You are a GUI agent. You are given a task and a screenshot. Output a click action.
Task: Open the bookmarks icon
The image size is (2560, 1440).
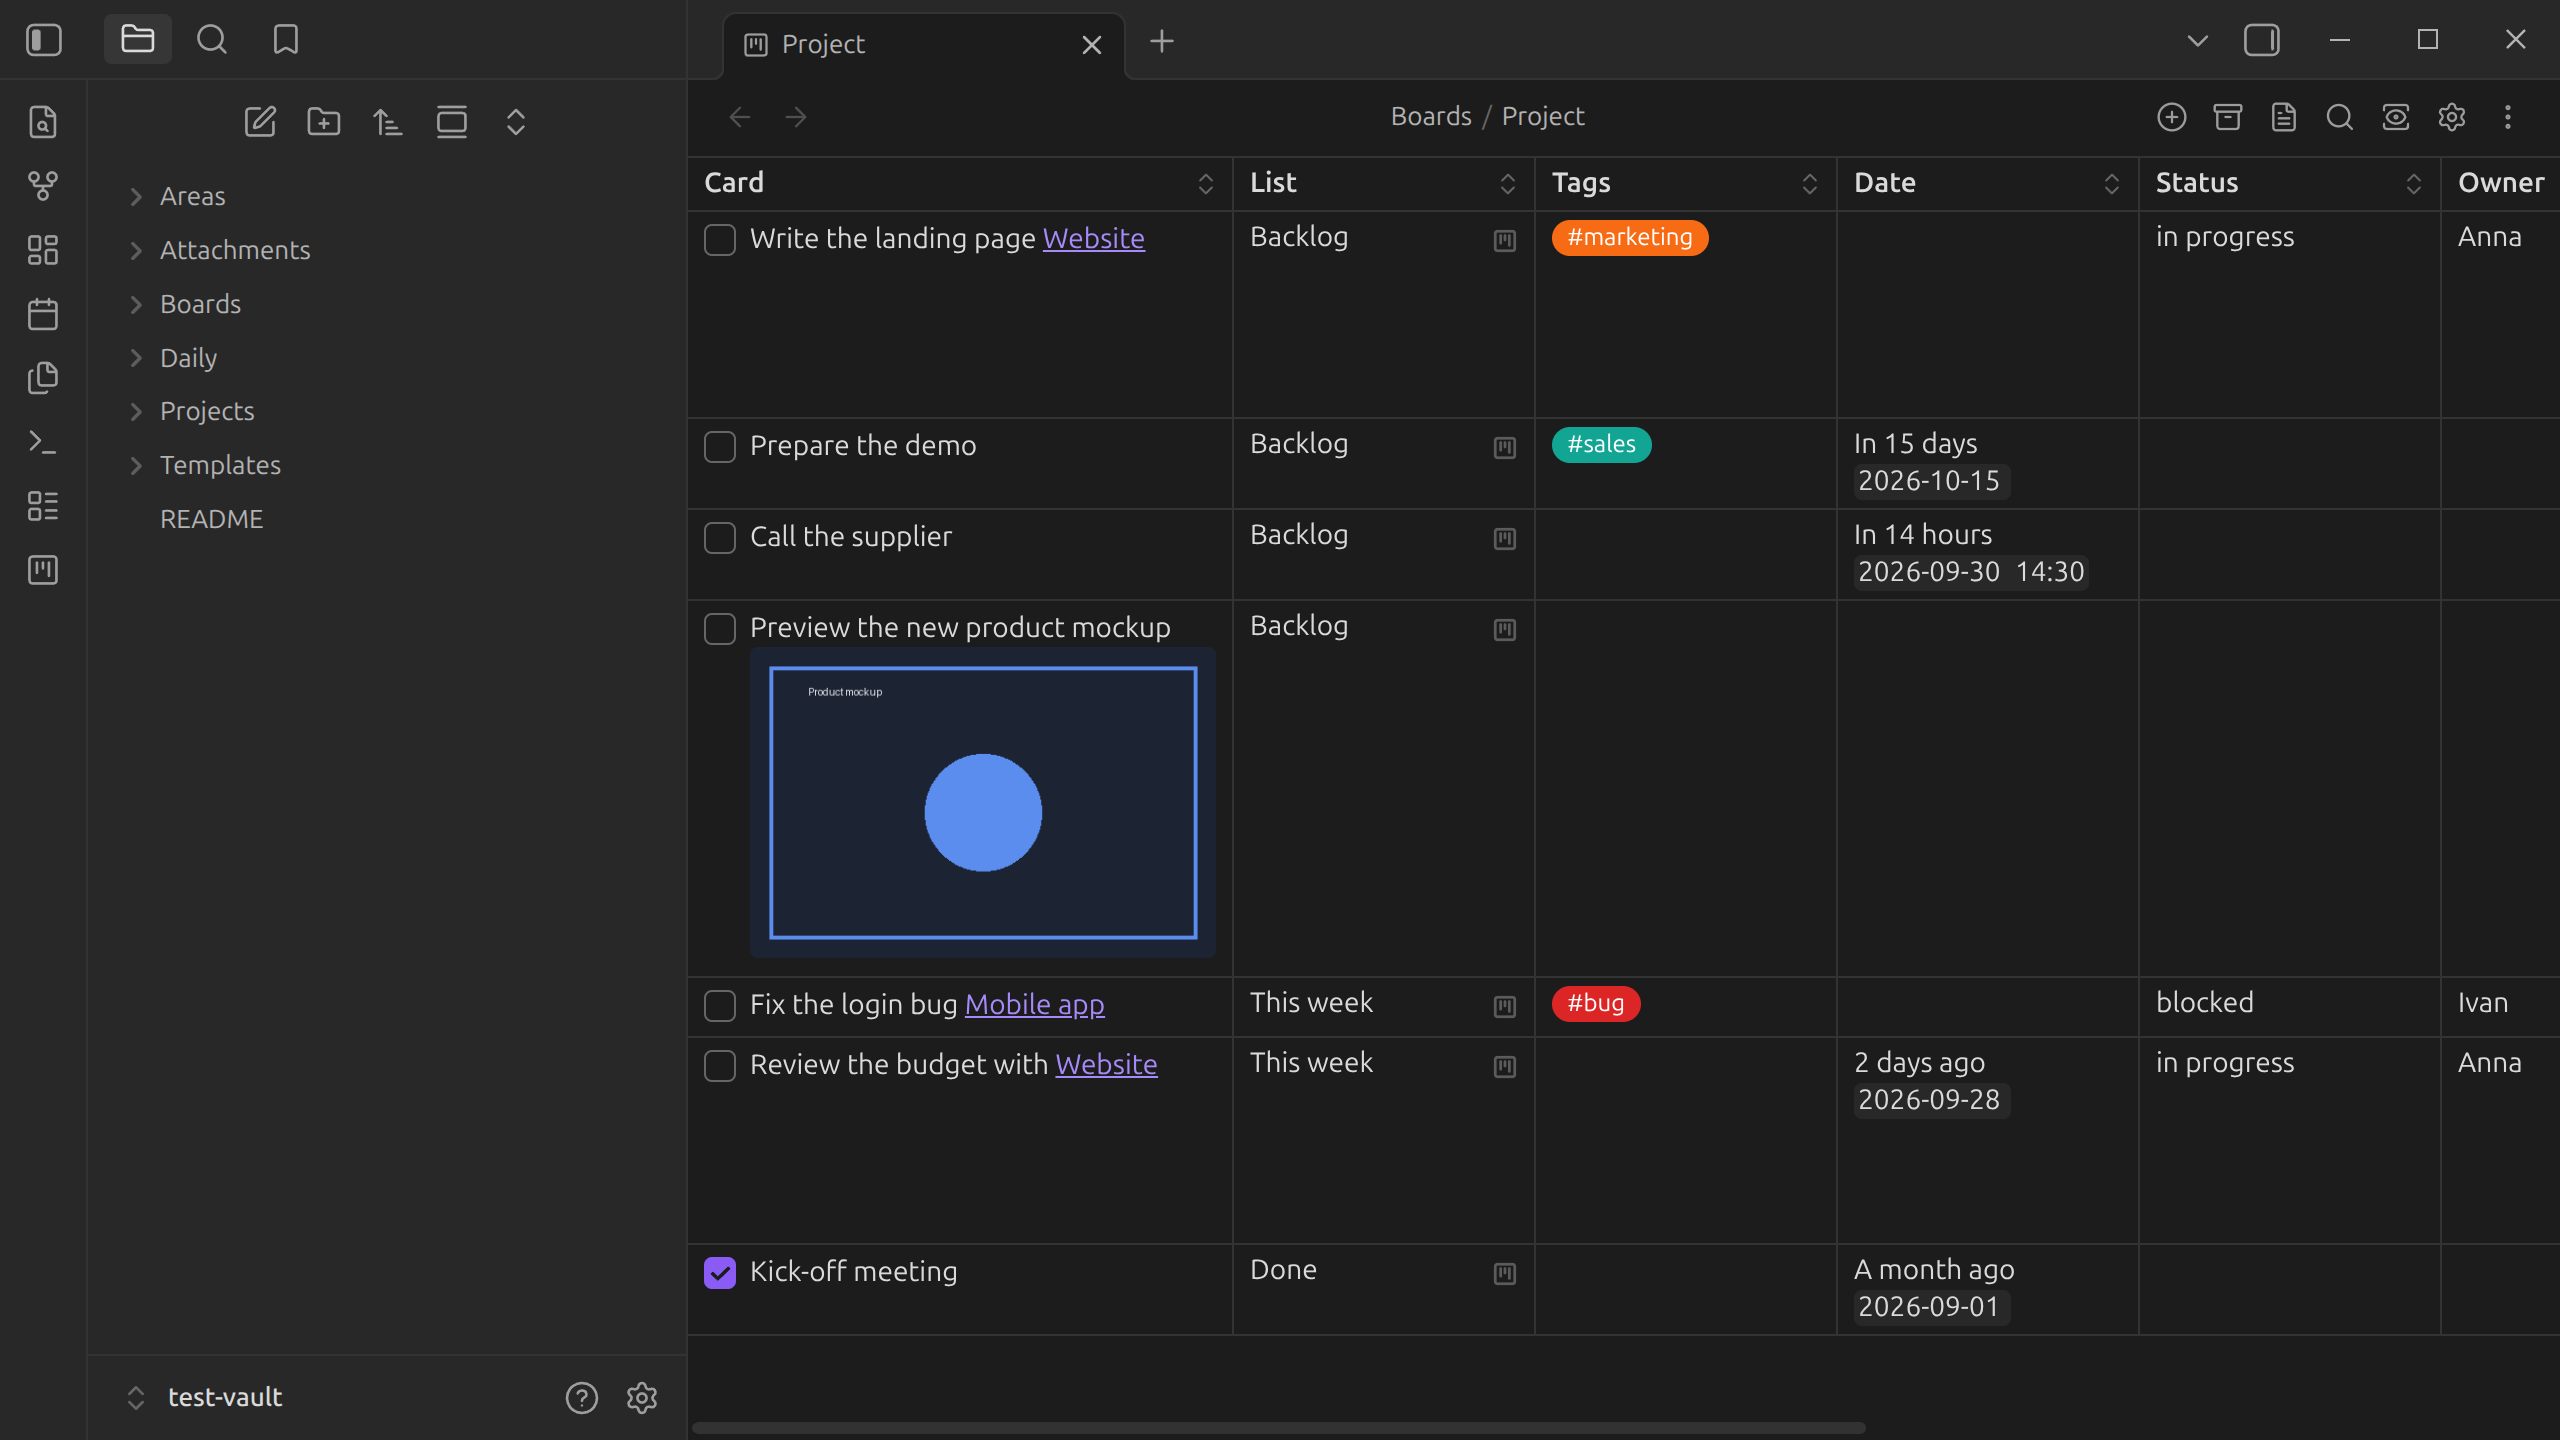(286, 40)
